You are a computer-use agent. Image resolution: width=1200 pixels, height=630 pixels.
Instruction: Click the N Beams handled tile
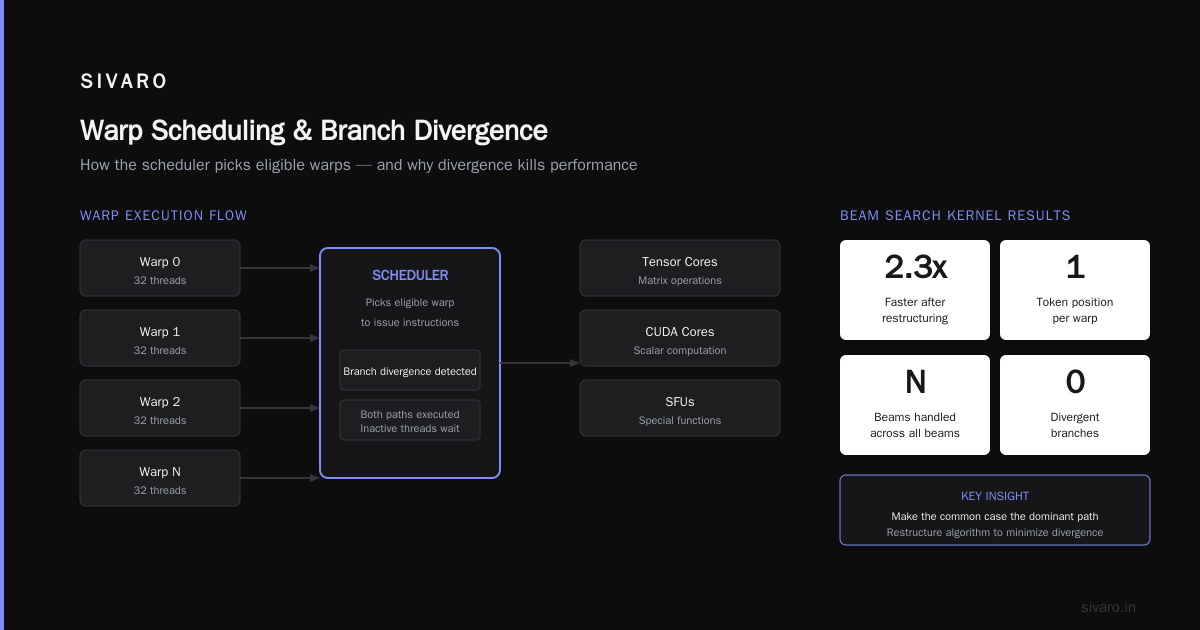click(915, 405)
